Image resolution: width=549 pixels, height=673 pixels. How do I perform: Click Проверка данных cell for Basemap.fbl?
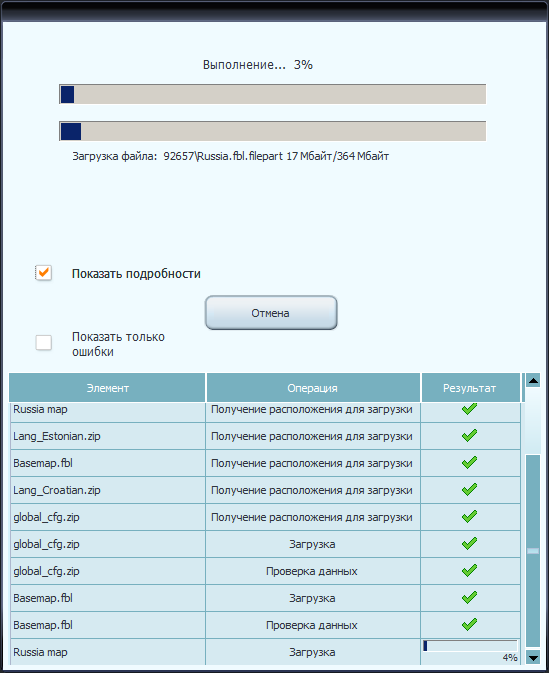click(x=312, y=625)
